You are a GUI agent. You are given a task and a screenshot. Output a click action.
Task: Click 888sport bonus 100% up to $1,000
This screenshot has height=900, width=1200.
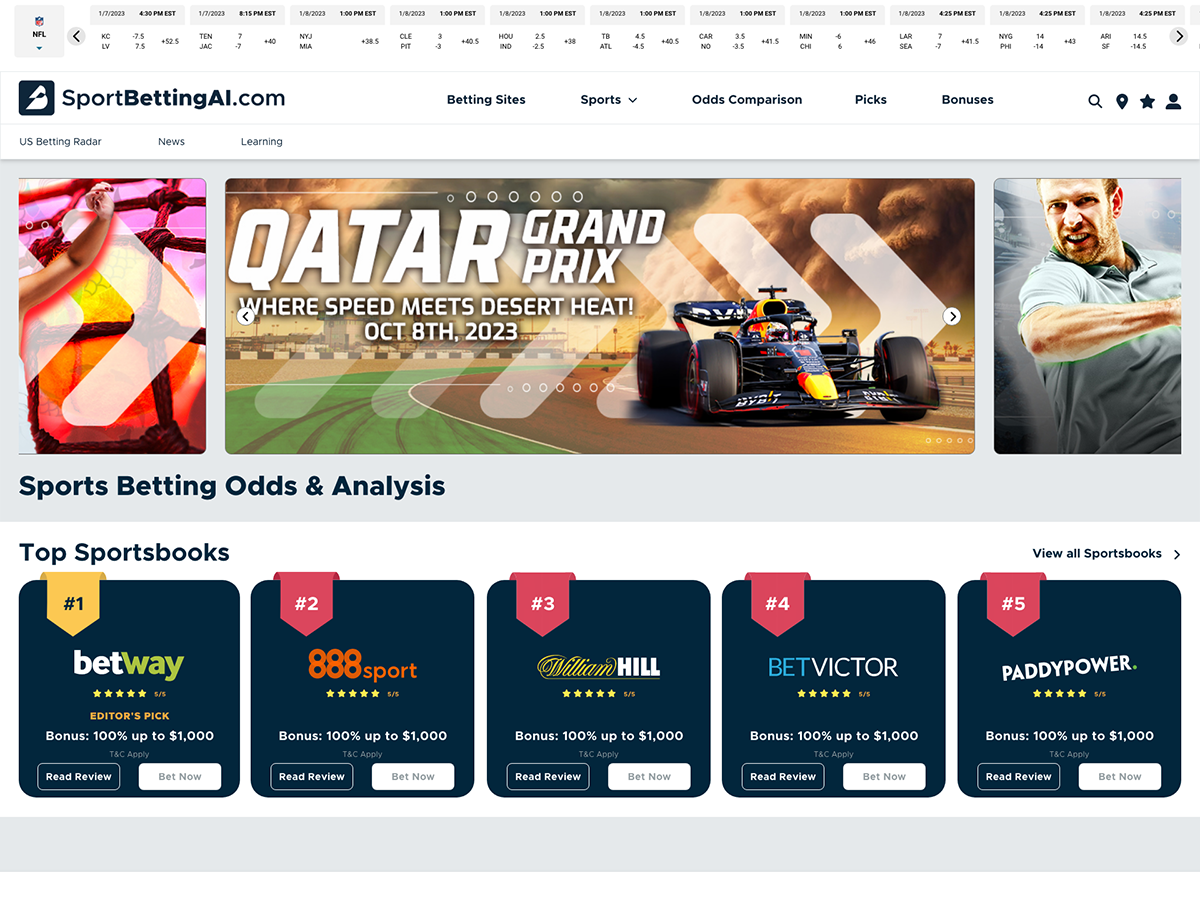click(363, 736)
